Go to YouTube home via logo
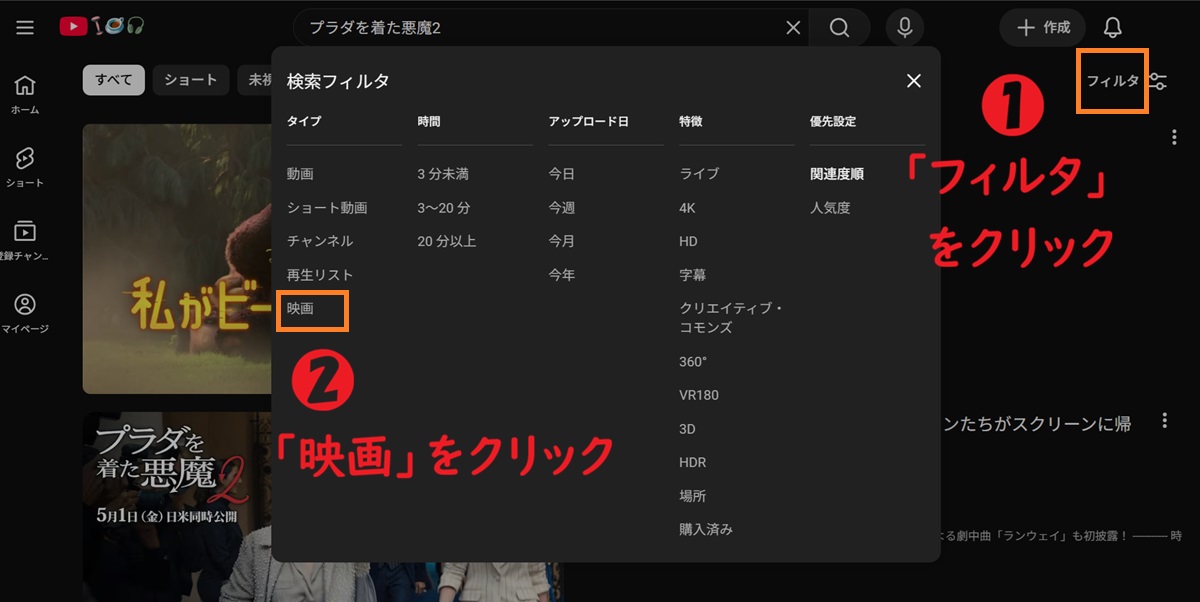This screenshot has width=1200, height=602. tap(102, 28)
